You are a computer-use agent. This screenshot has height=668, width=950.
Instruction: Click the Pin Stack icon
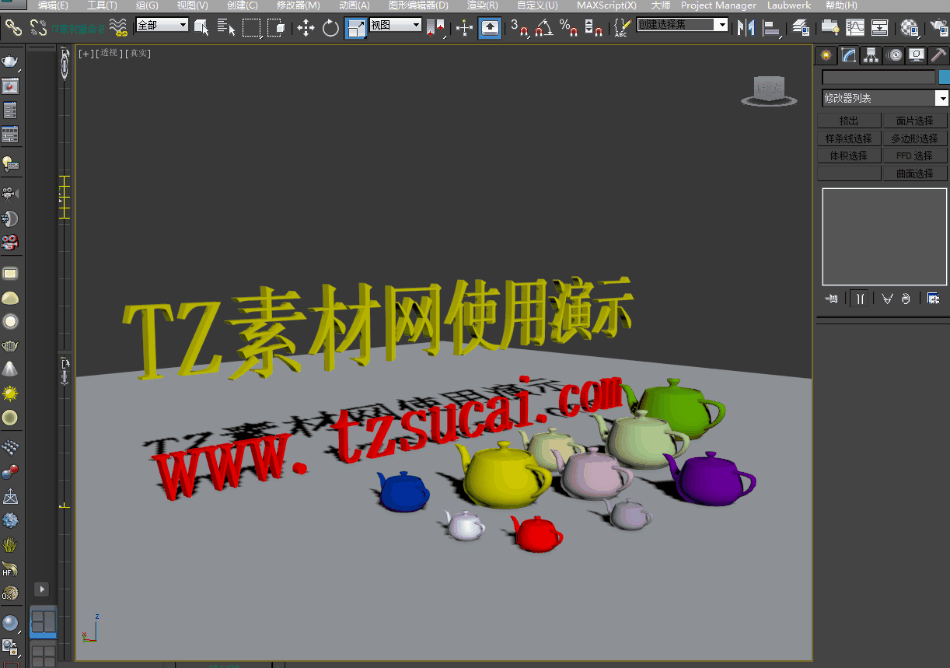point(831,299)
